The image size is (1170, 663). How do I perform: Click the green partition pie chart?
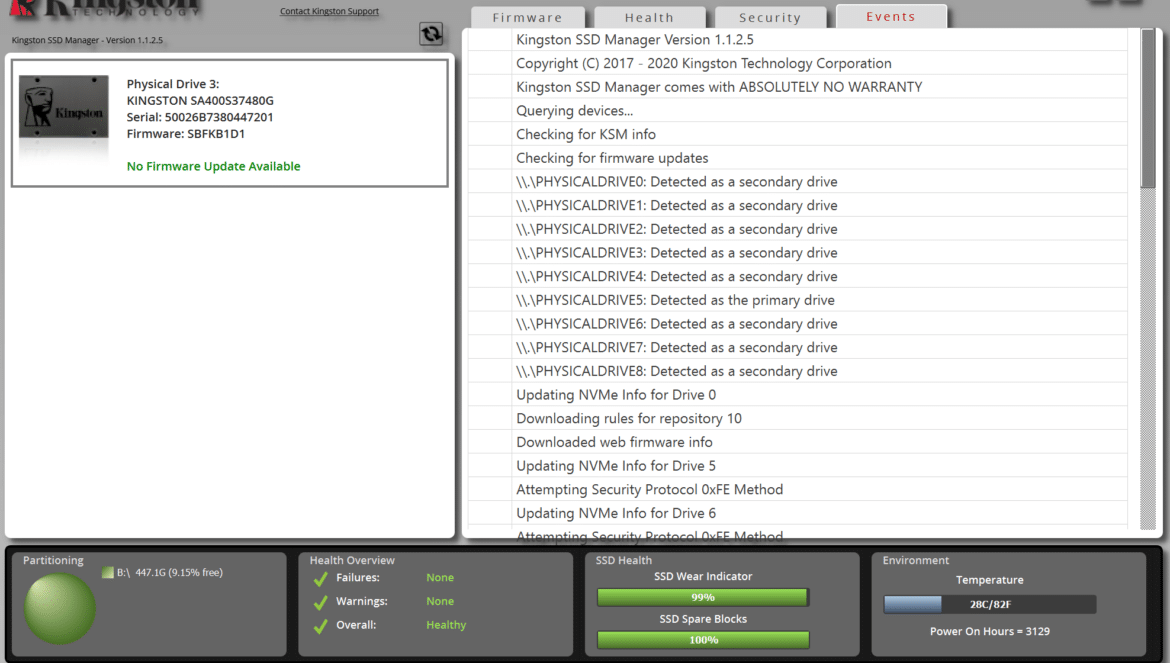pyautogui.click(x=60, y=609)
